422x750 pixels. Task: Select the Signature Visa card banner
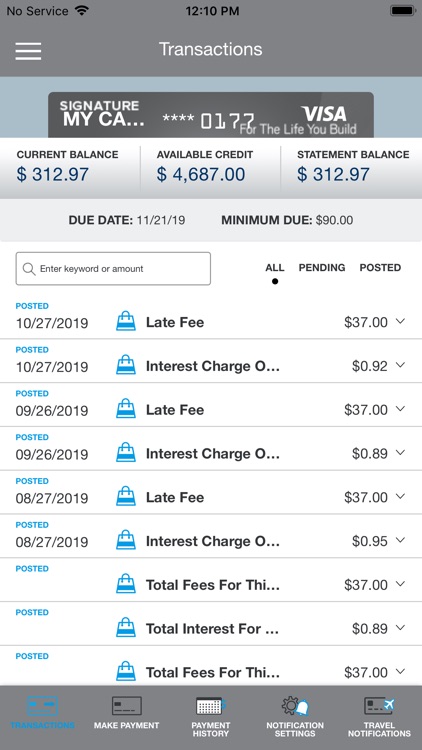[211, 115]
